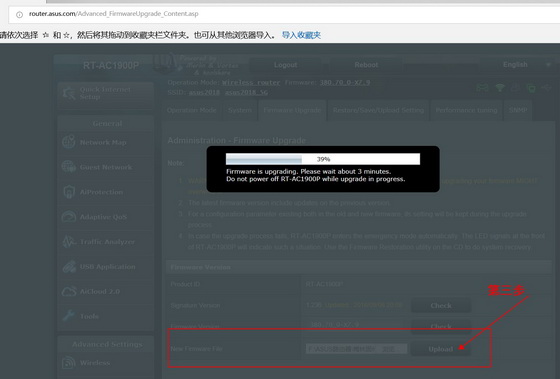Click the Tools wrench icon
This screenshot has width=560, height=379.
(x=69, y=316)
